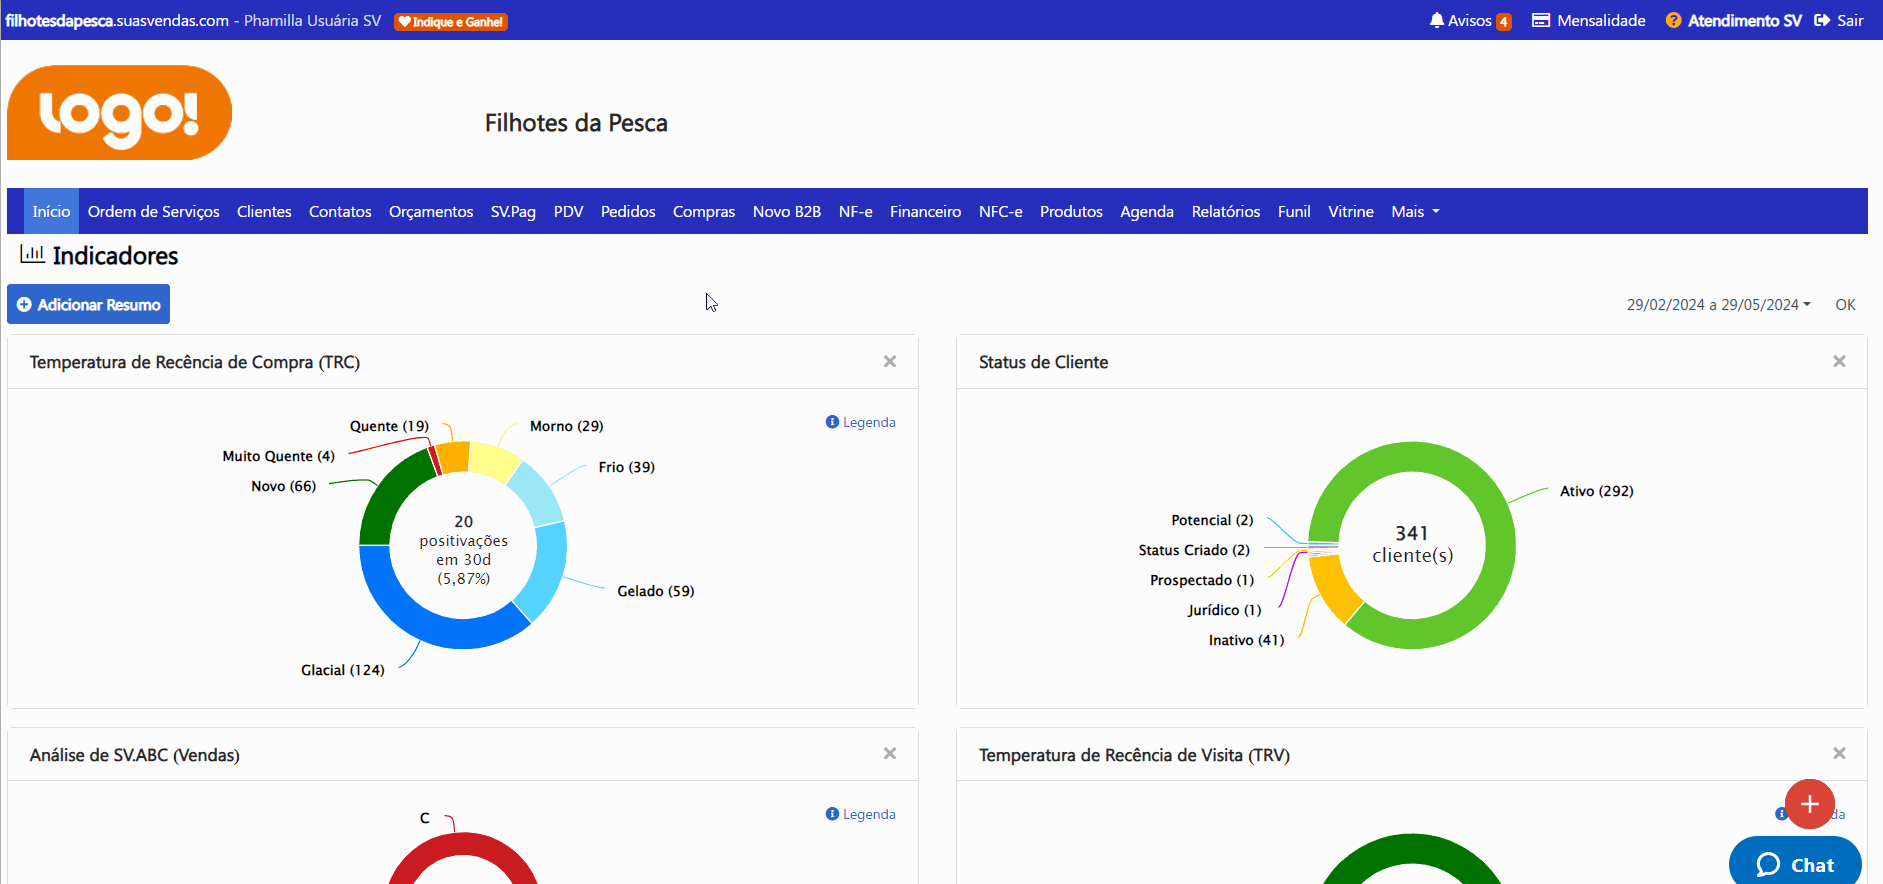Click the Muito Quente (4) label
The height and width of the screenshot is (884, 1883).
[x=278, y=456]
